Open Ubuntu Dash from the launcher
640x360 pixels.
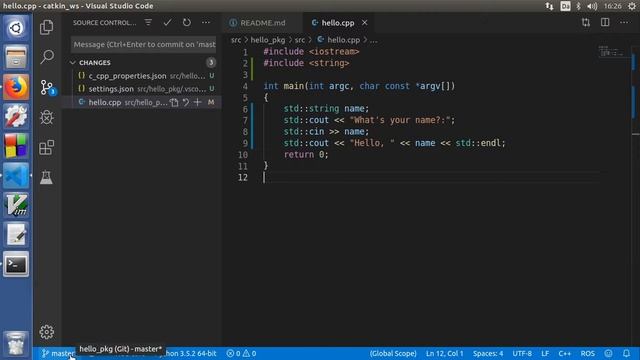[16, 28]
